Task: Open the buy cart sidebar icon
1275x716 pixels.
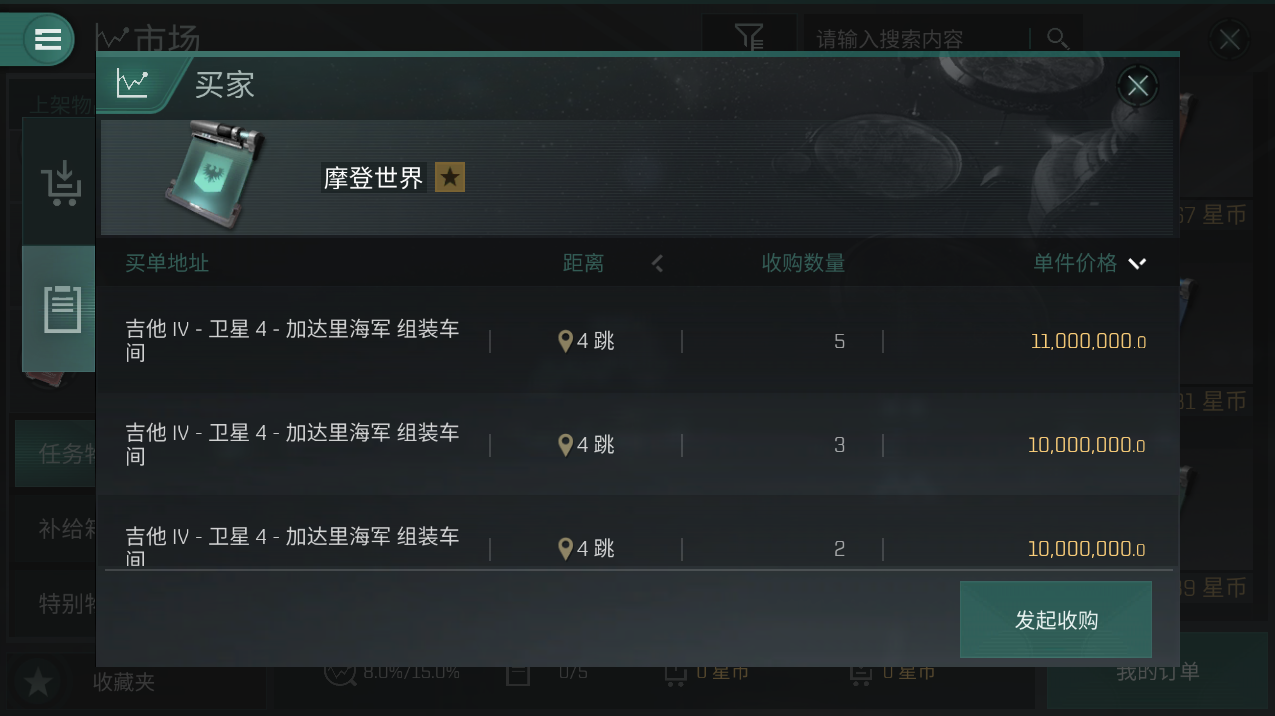Action: tap(60, 184)
